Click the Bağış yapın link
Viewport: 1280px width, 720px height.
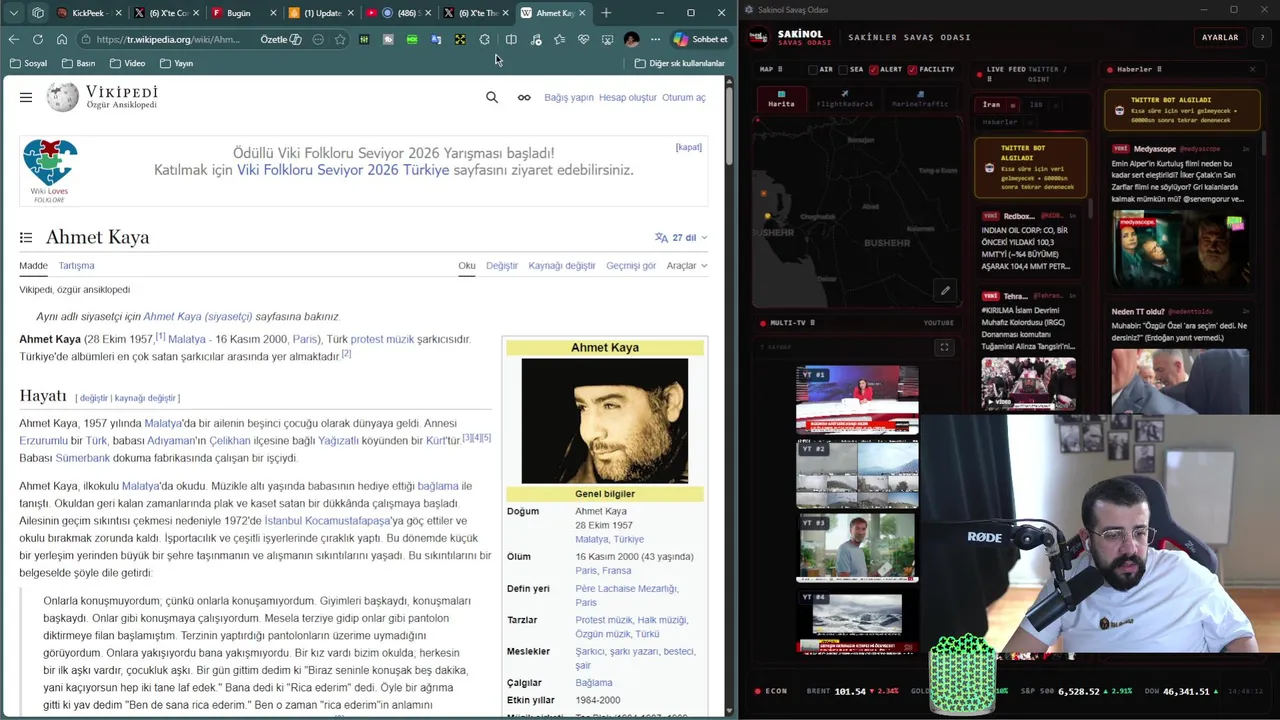coord(569,97)
